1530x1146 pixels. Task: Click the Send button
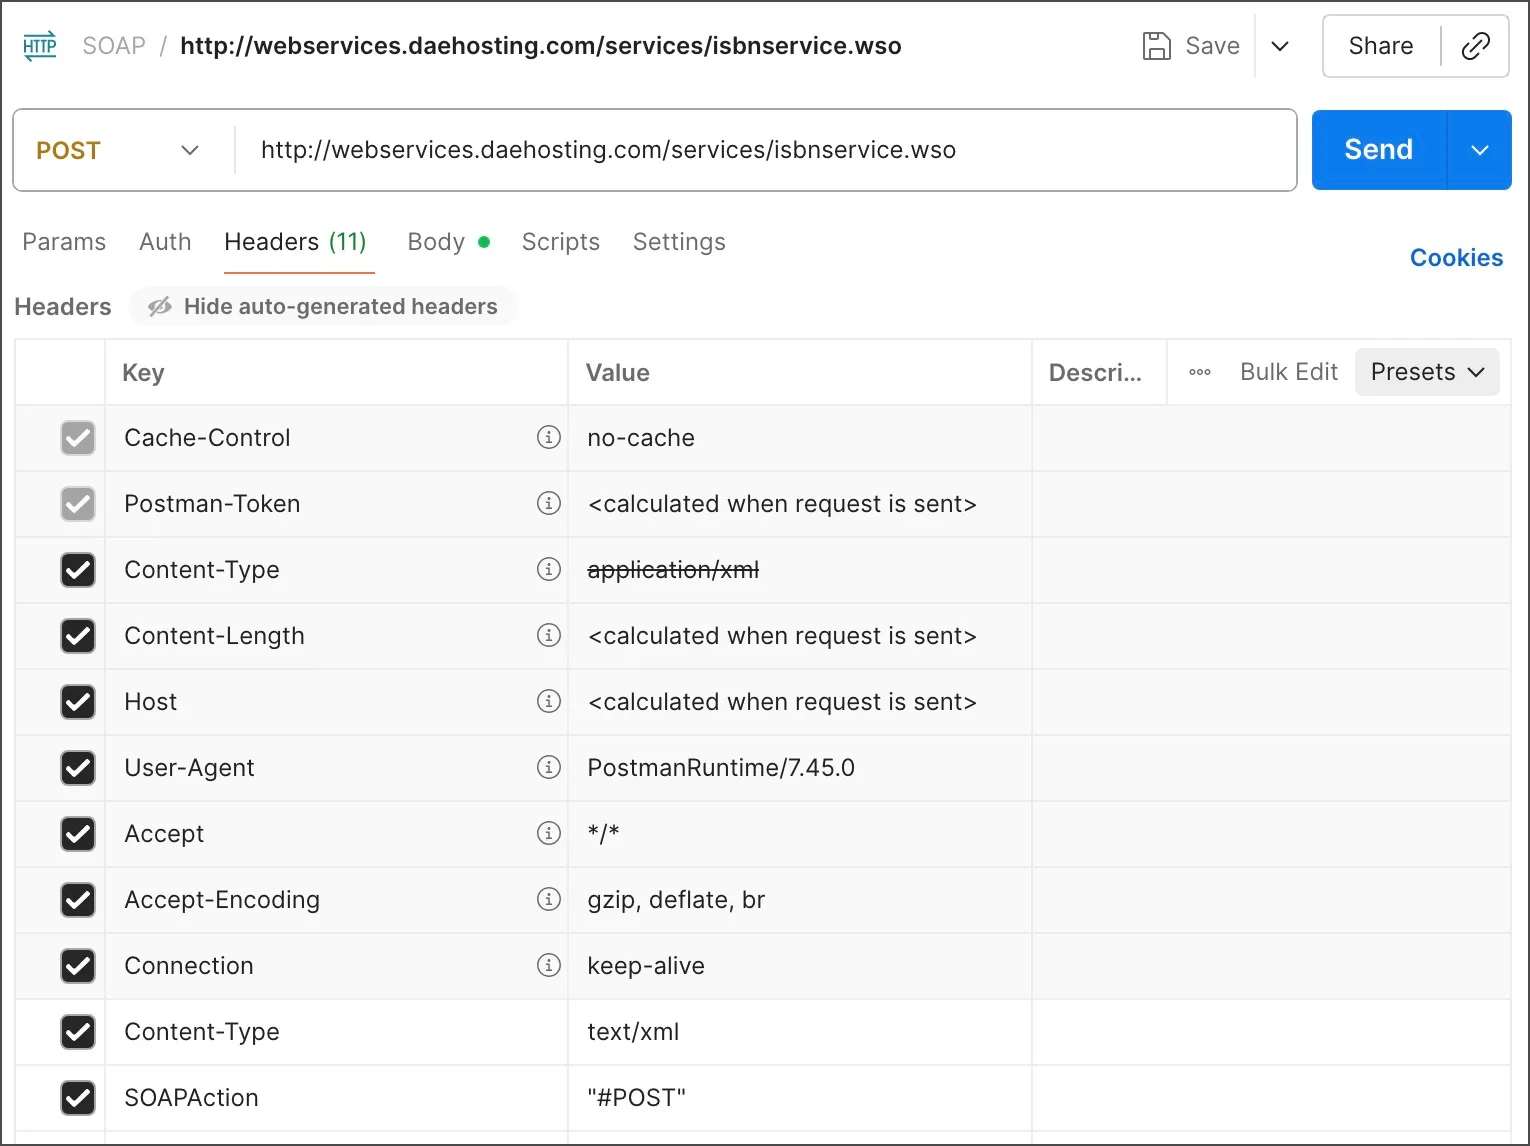coord(1379,150)
